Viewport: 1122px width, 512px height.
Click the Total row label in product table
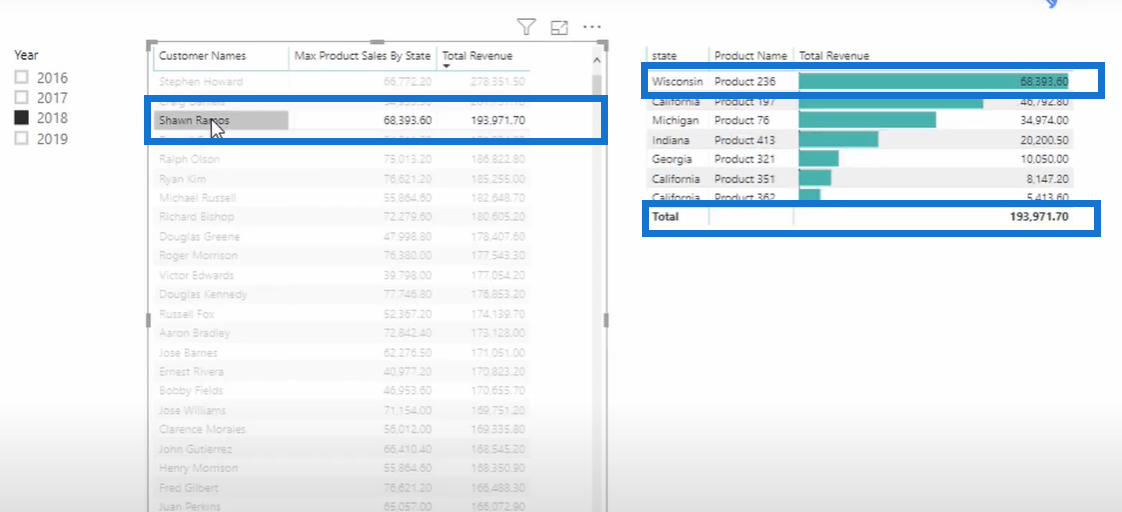click(x=665, y=216)
